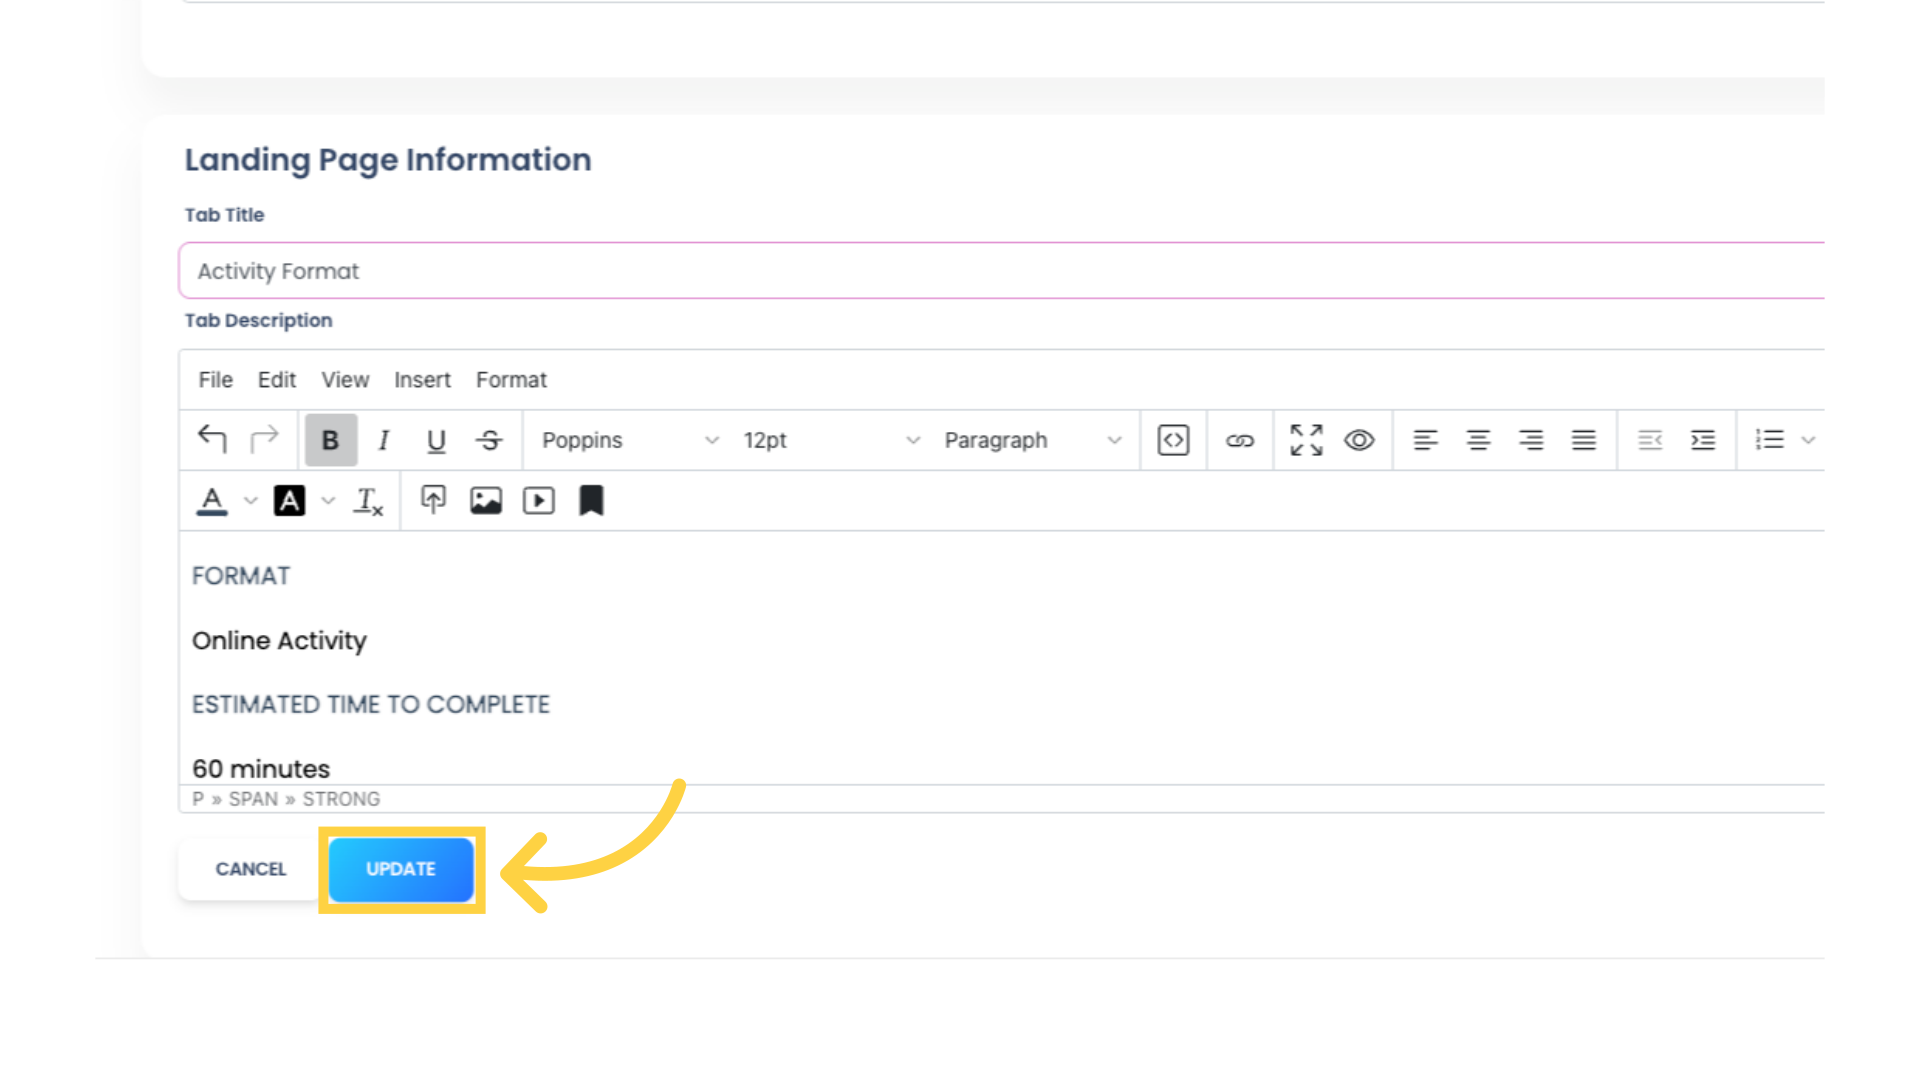Toggle fullscreen expand view icon
Viewport: 1920px width, 1080px height.
[1305, 439]
